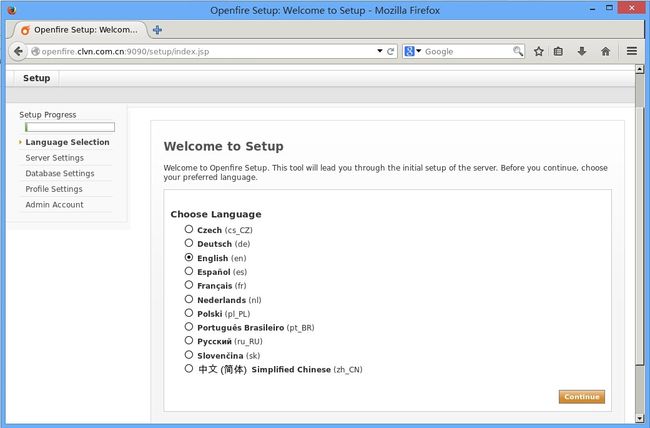Click Admin Account in sidebar
Screen dimensions: 650x428
click(54, 204)
